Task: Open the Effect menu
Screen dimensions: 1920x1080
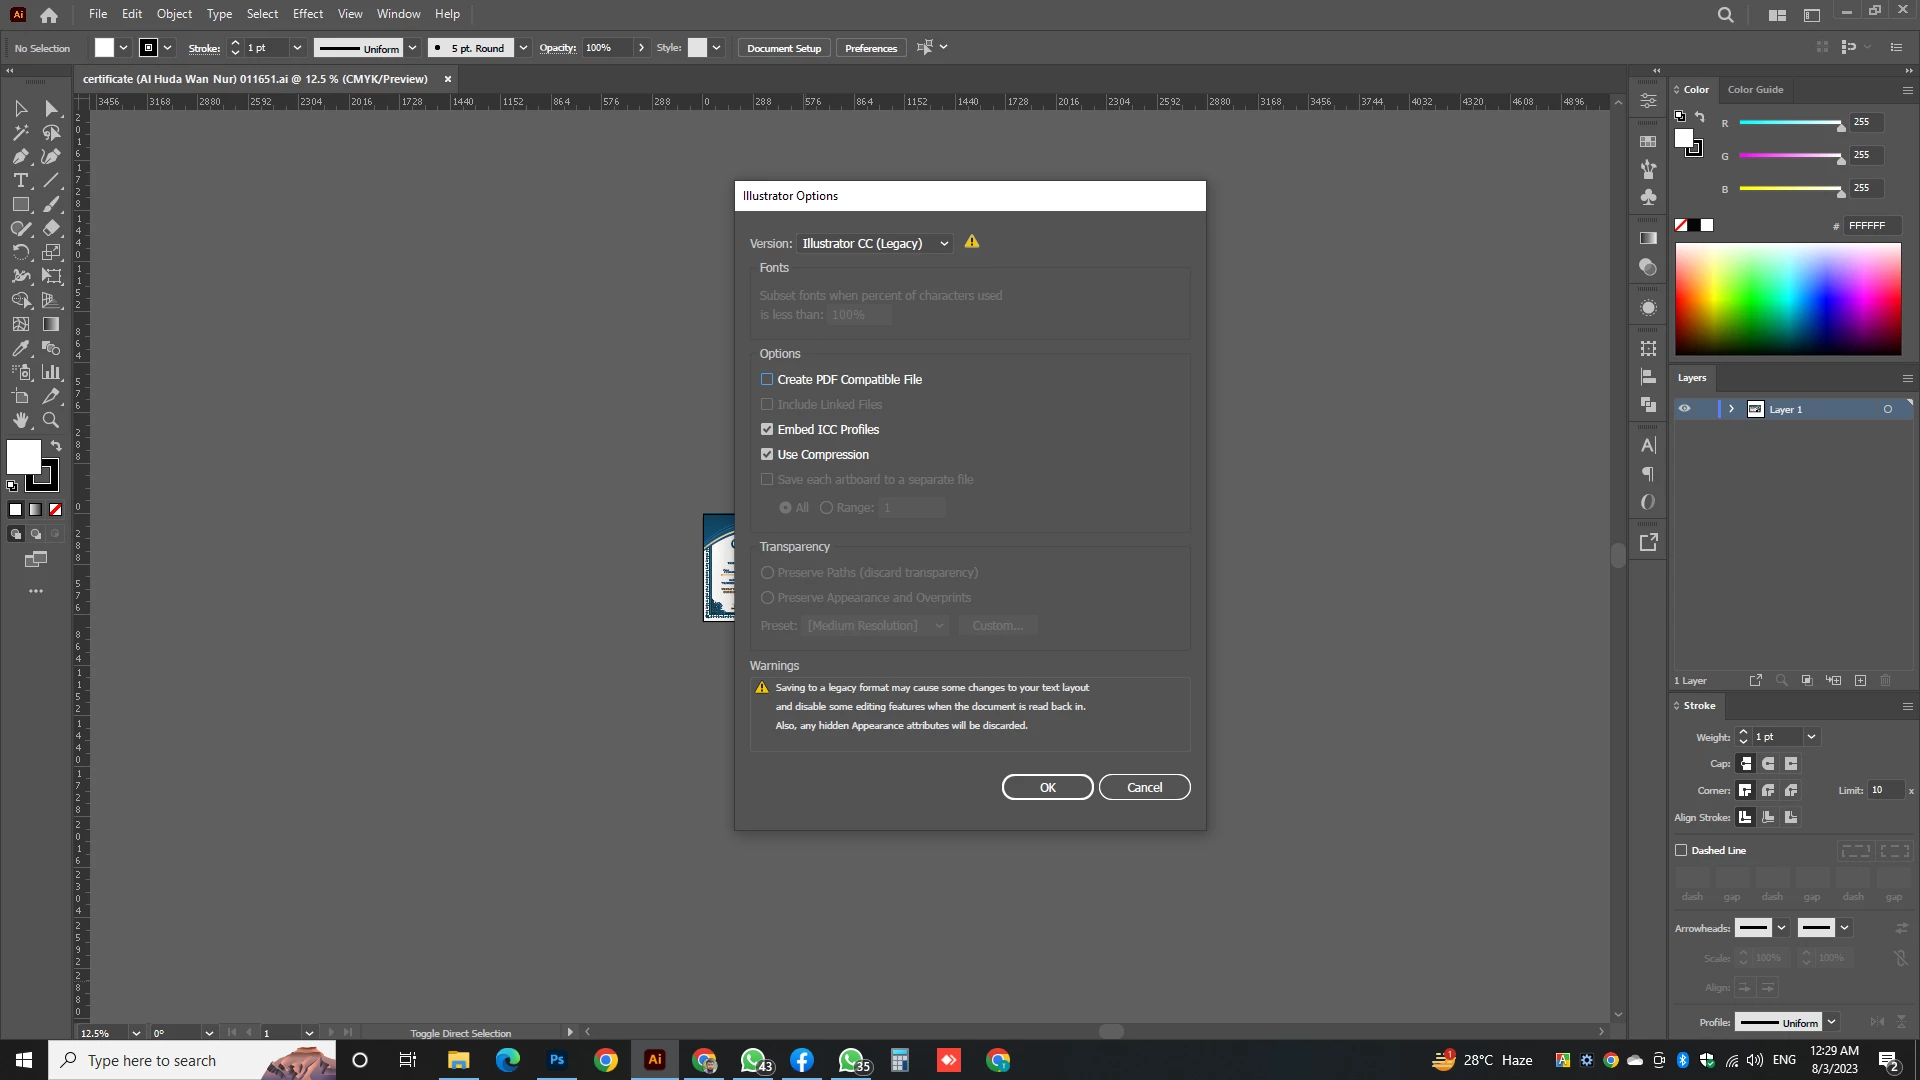Action: pyautogui.click(x=307, y=14)
